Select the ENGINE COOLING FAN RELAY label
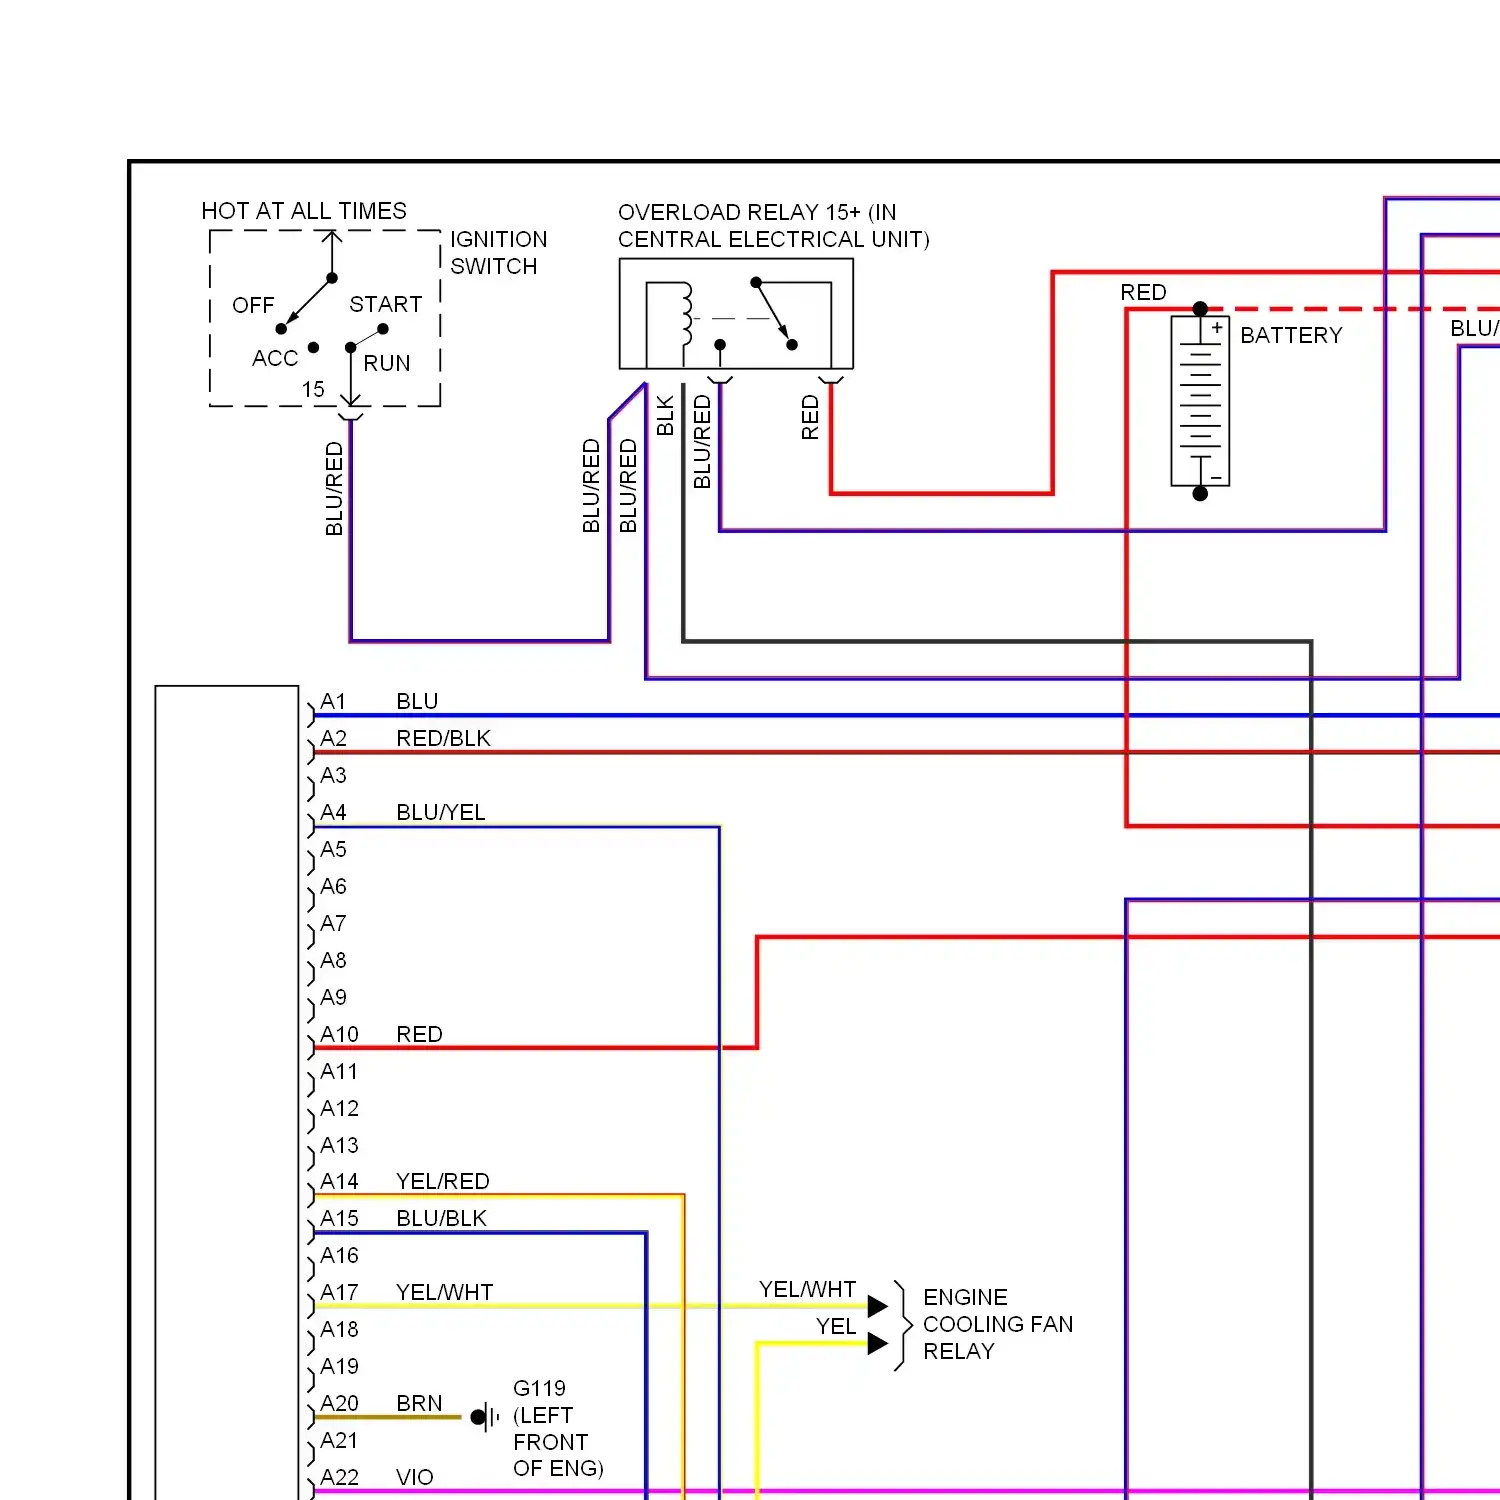The height and width of the screenshot is (1500, 1500). coord(998,1324)
